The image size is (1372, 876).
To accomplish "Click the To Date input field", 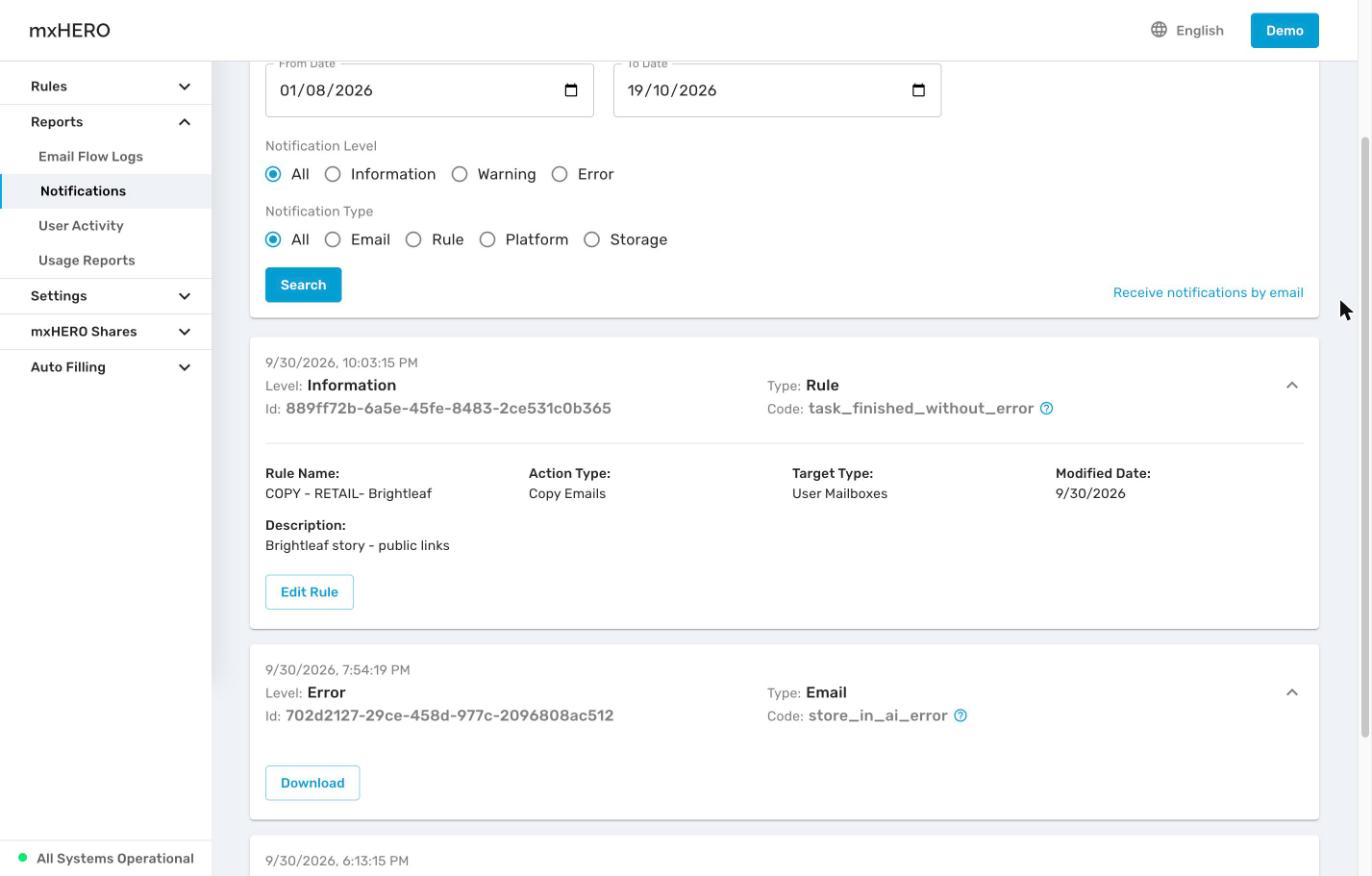I will tap(777, 90).
